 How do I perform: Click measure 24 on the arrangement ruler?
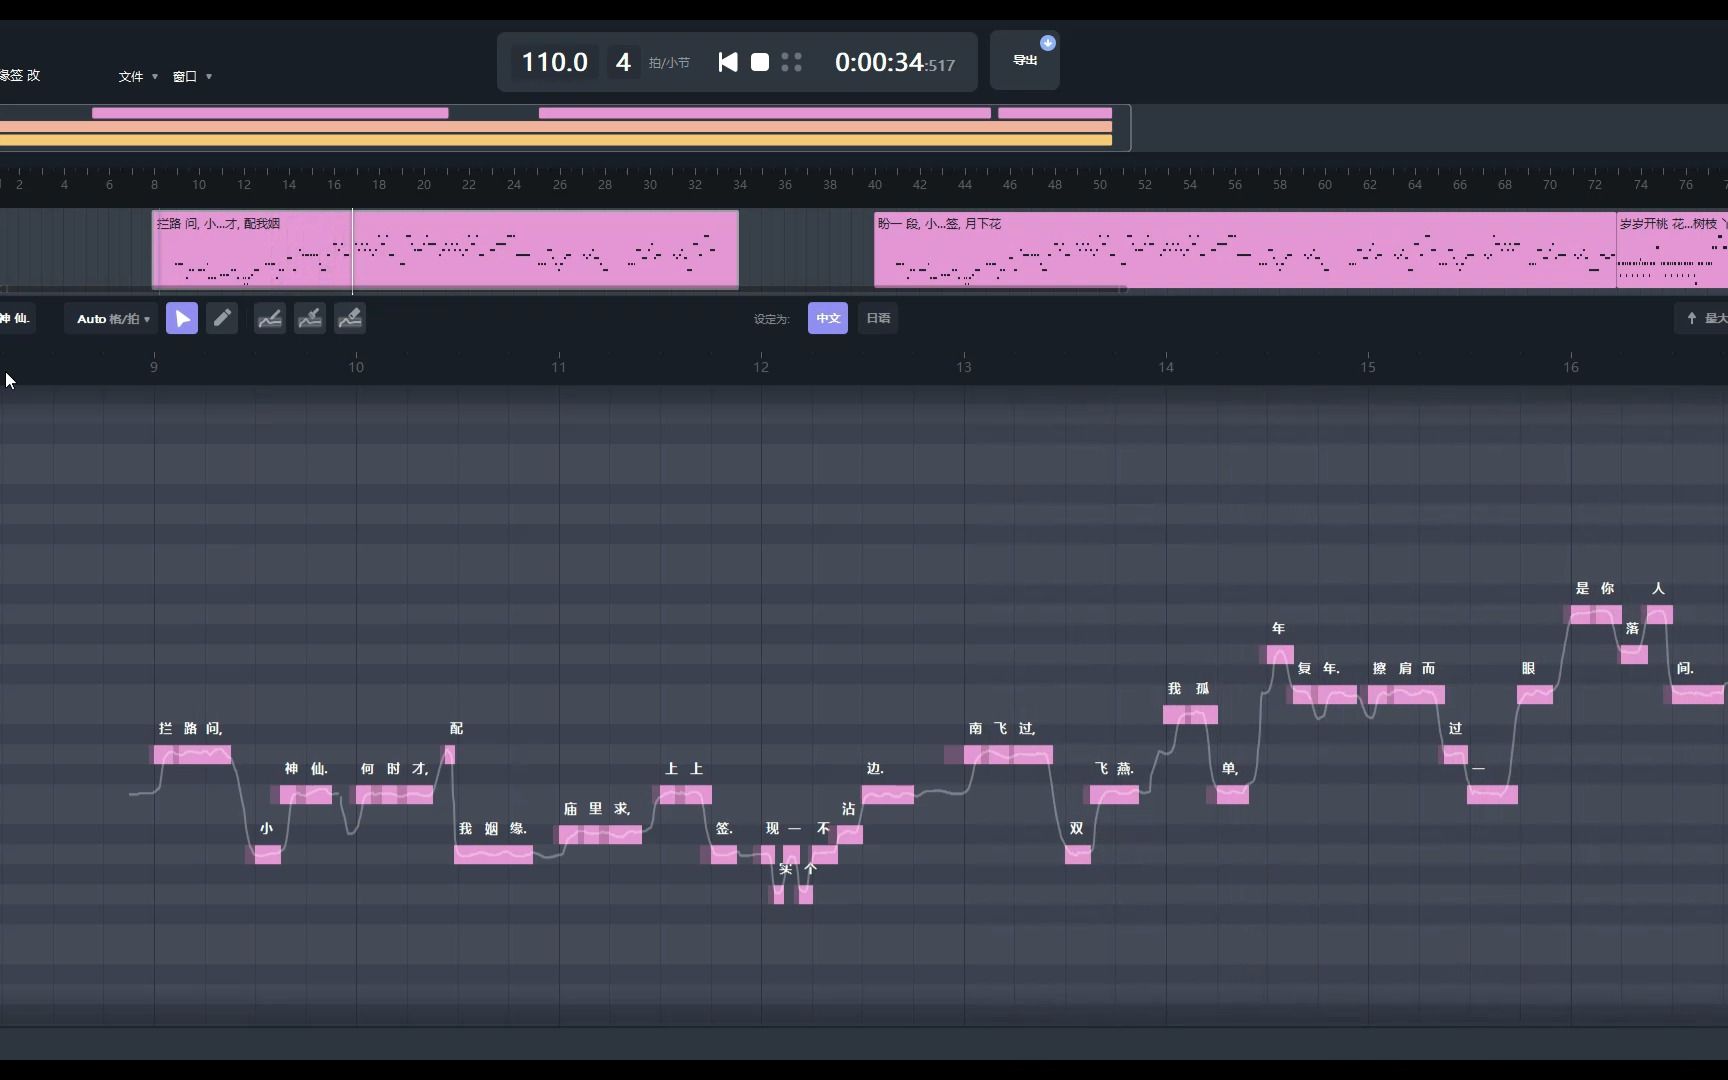click(x=514, y=184)
